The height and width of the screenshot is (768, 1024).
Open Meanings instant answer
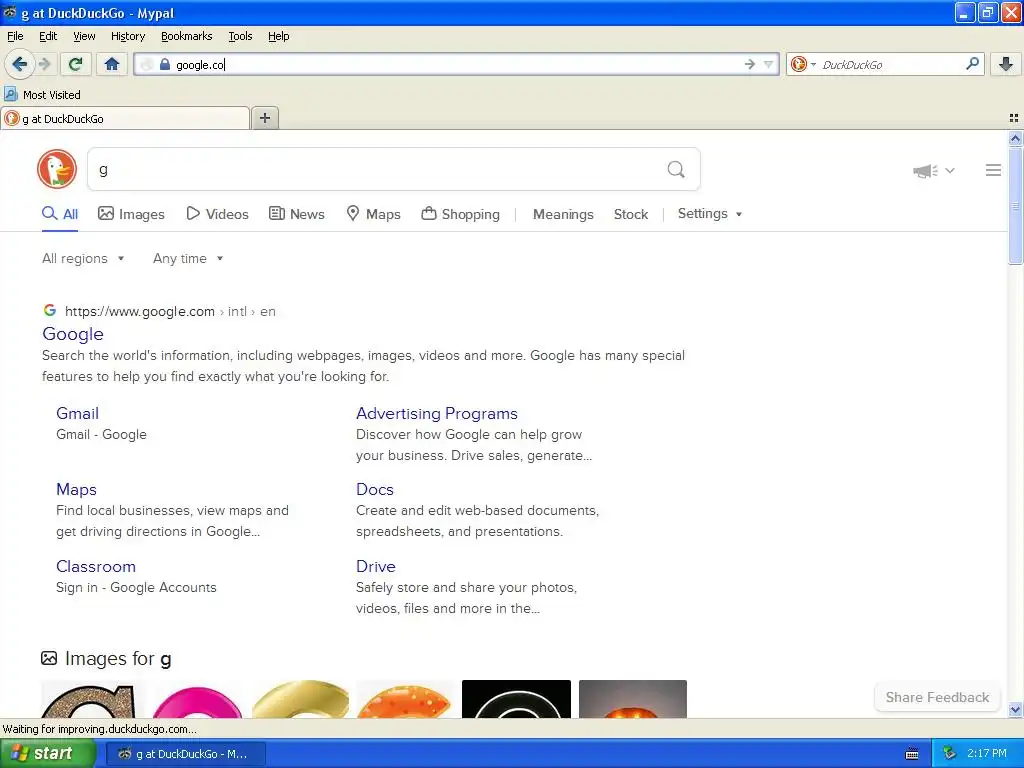(563, 214)
